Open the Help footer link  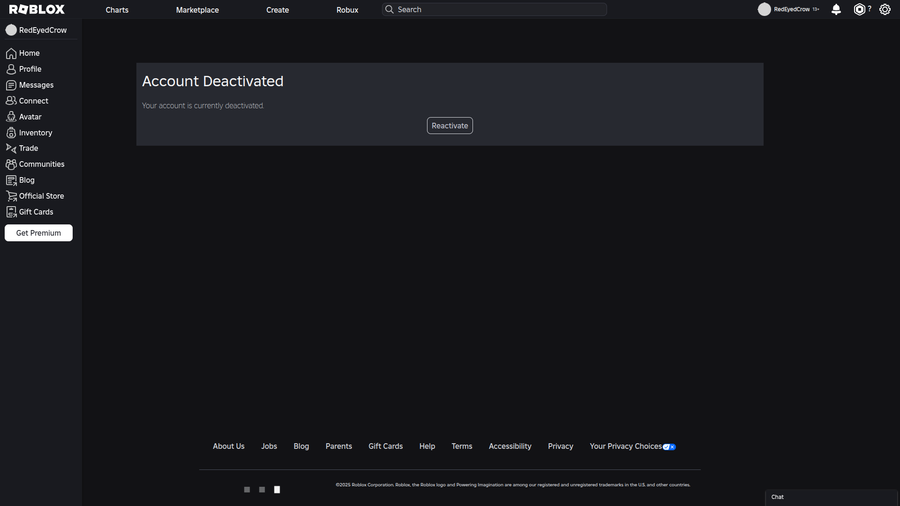pos(427,446)
